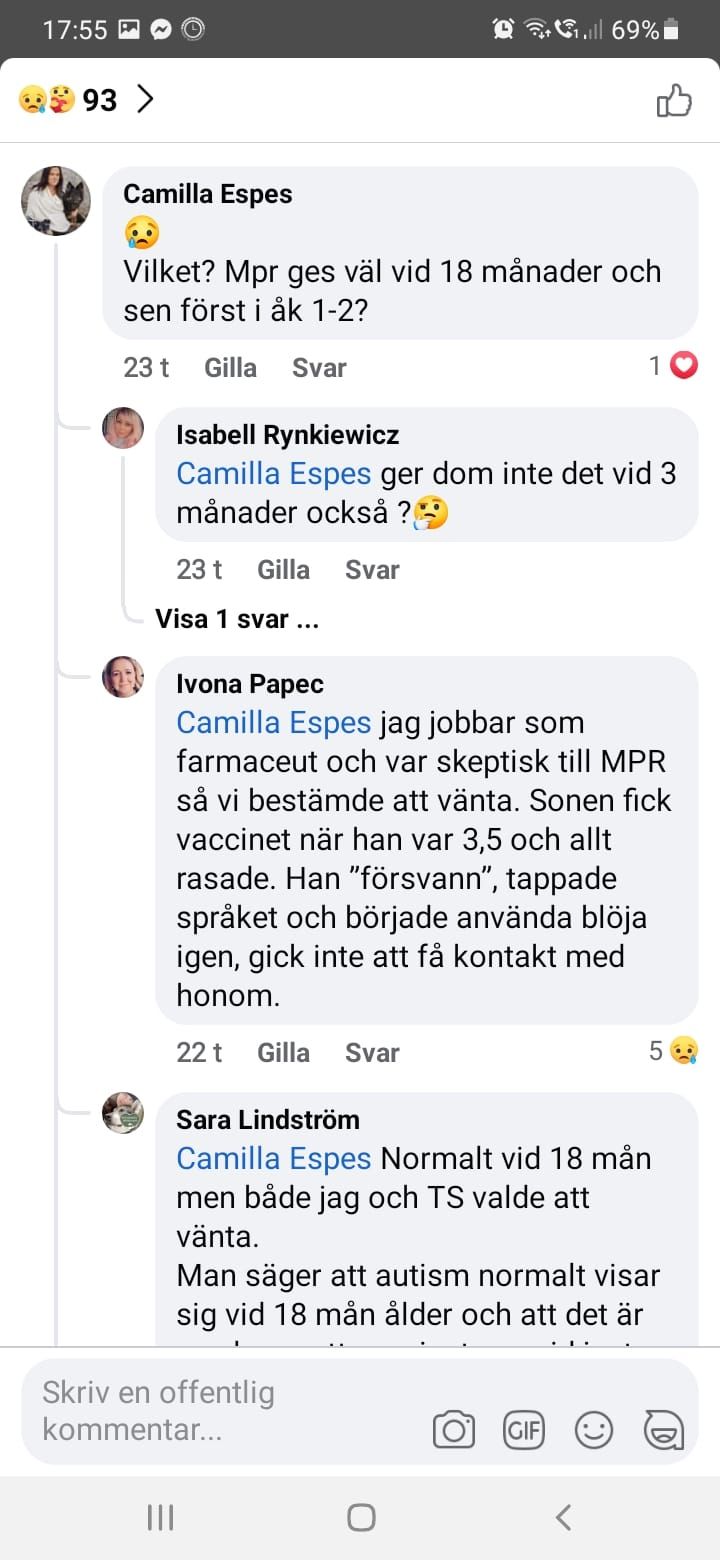Open the recent apps navigation icon
Image resolution: width=720 pixels, height=1560 pixels.
[x=160, y=1517]
